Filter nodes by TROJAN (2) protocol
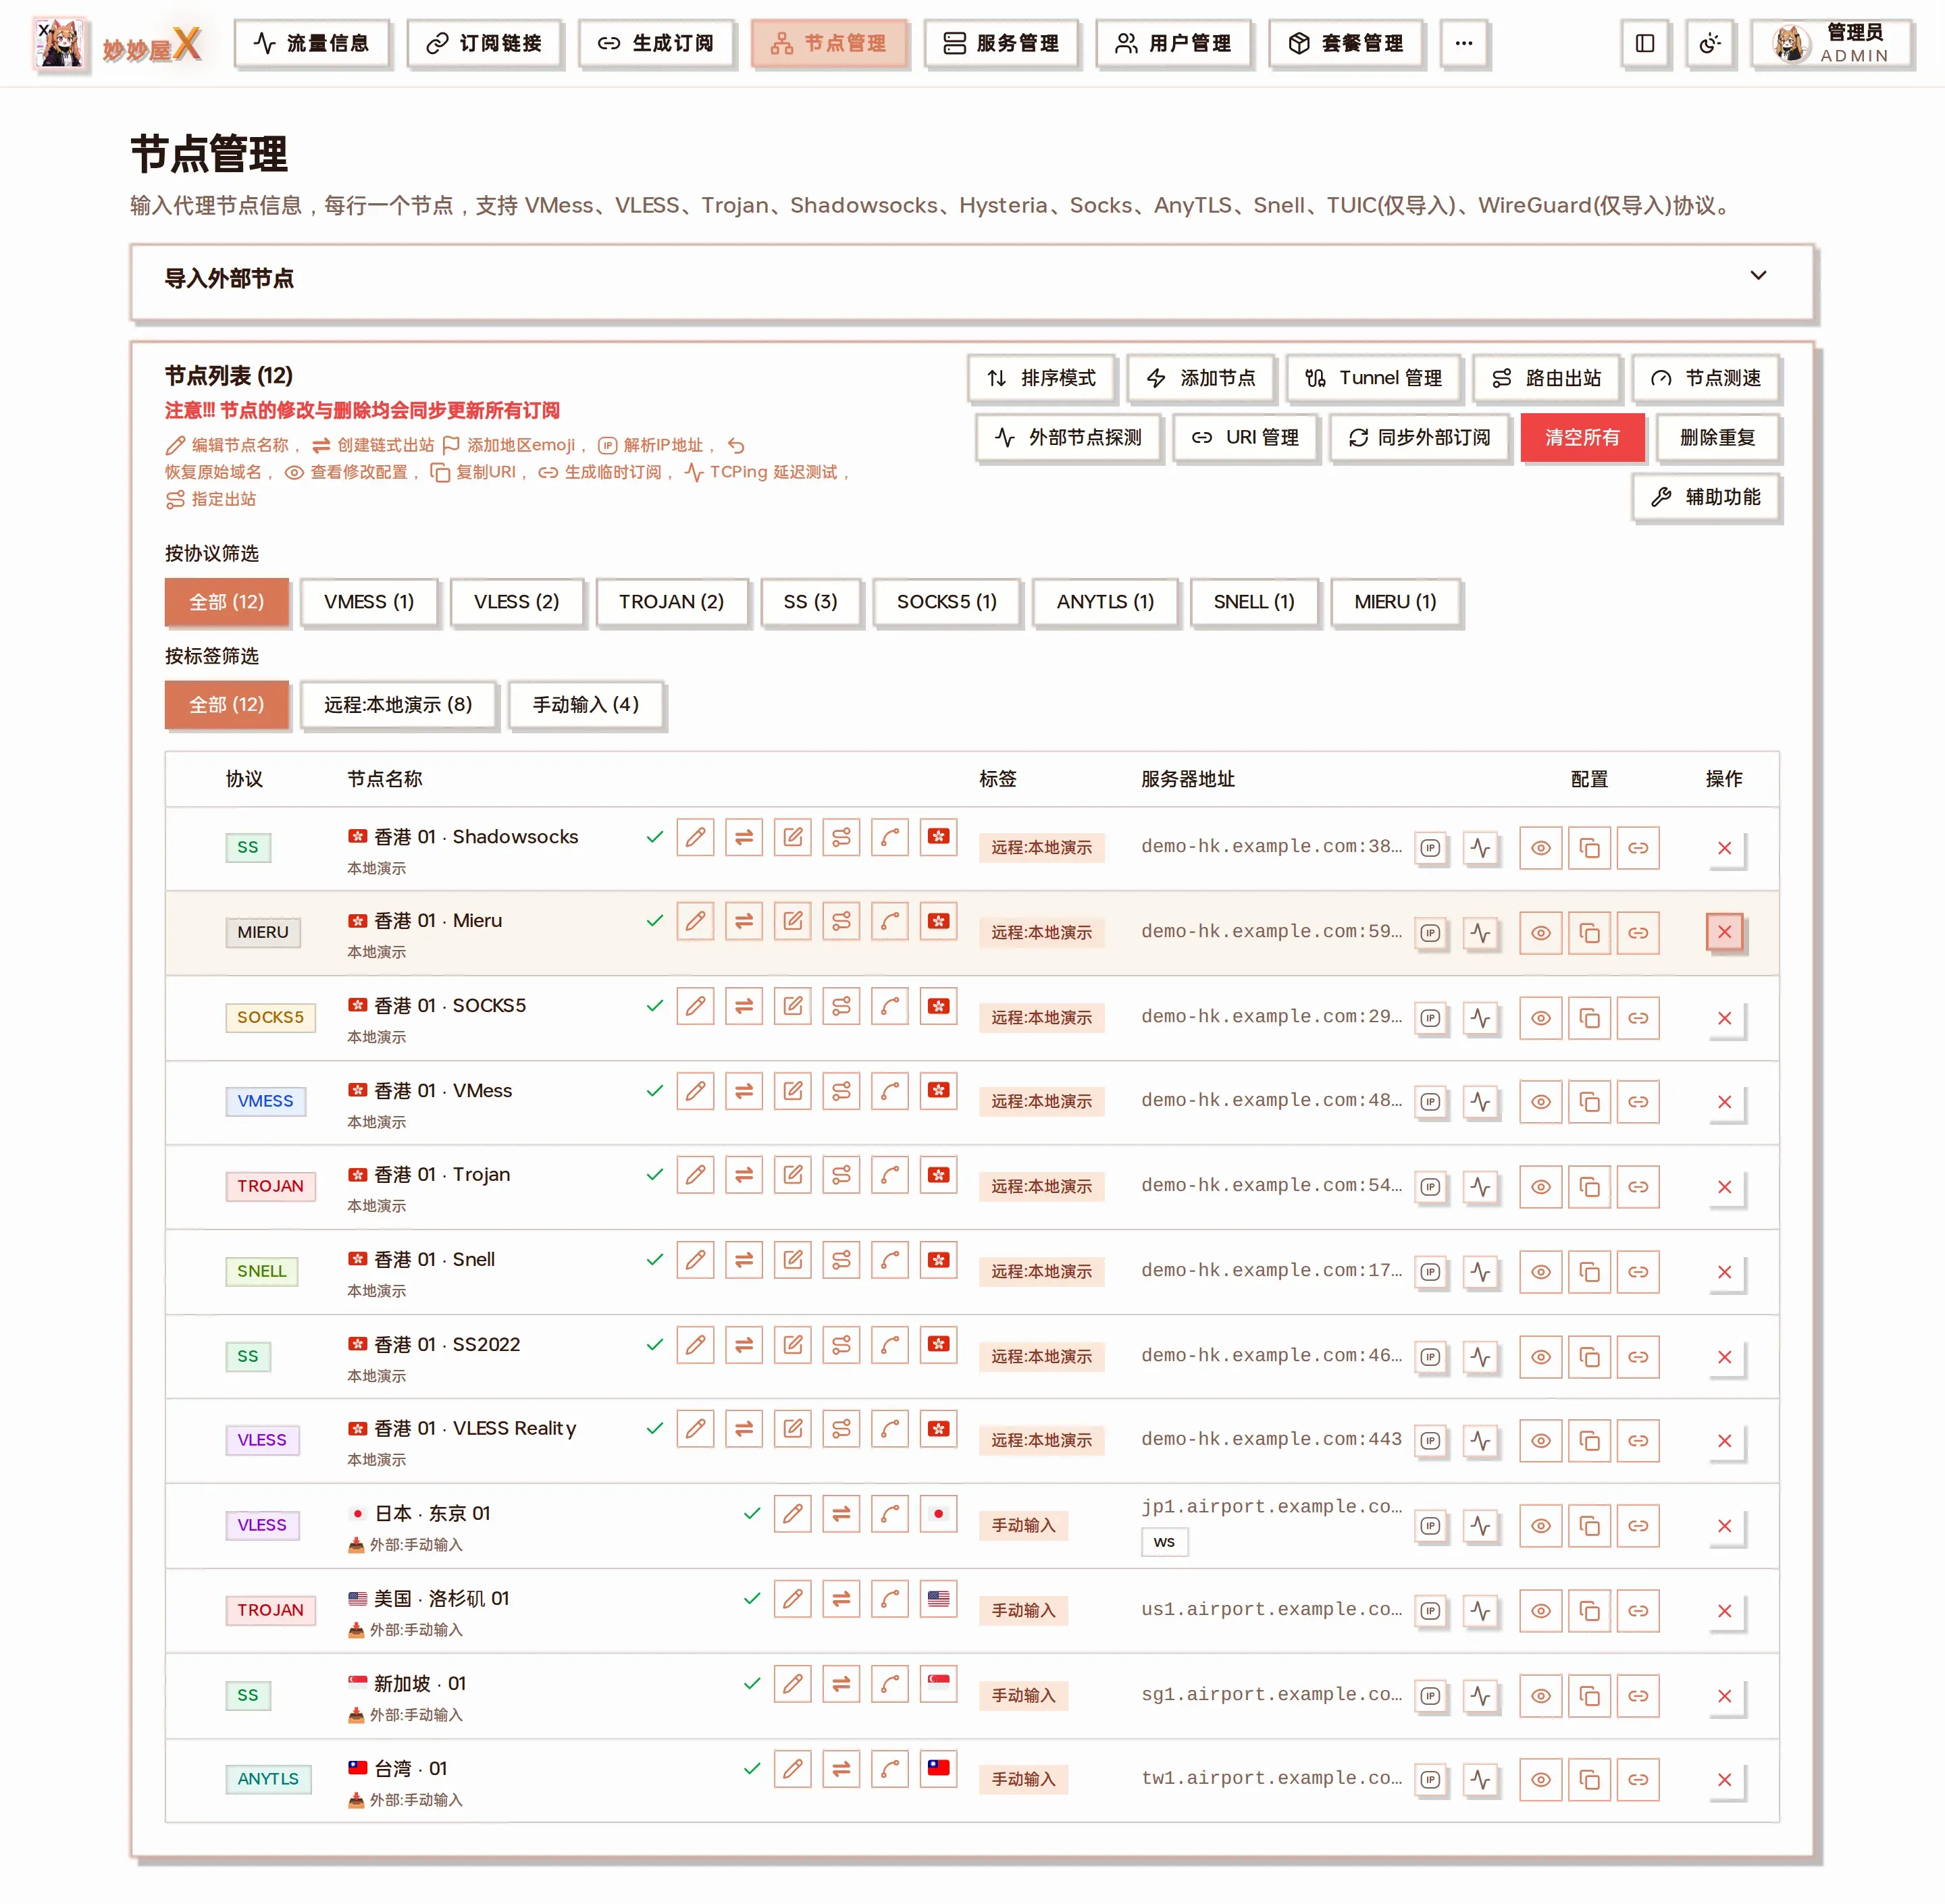This screenshot has height=1904, width=1945. point(671,602)
